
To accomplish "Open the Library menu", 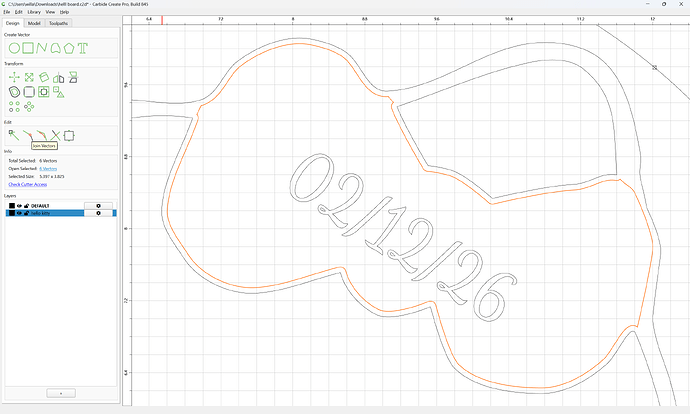I will [34, 12].
